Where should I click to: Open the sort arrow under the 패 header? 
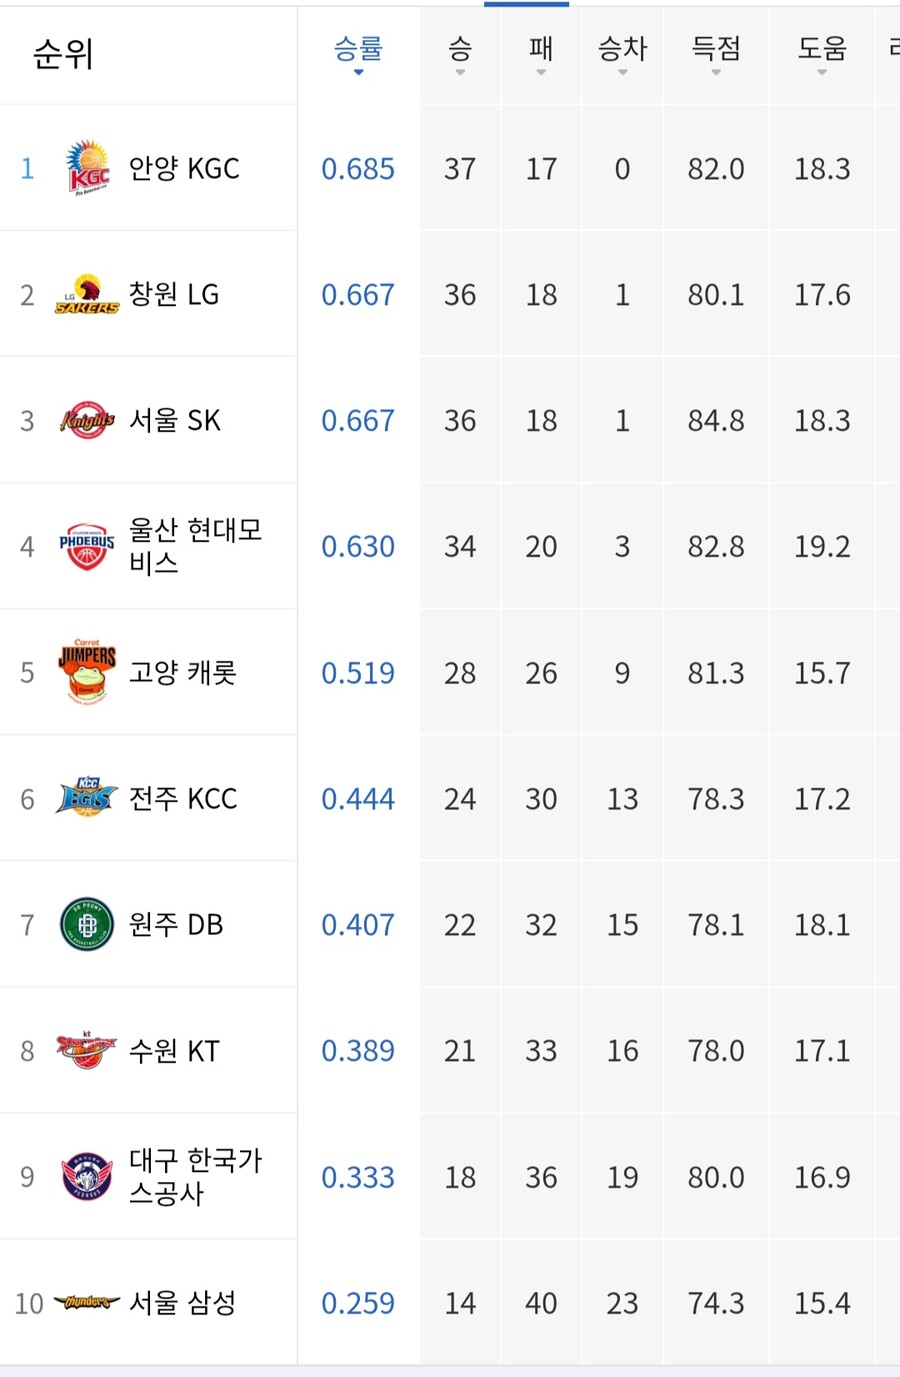pyautogui.click(x=540, y=72)
